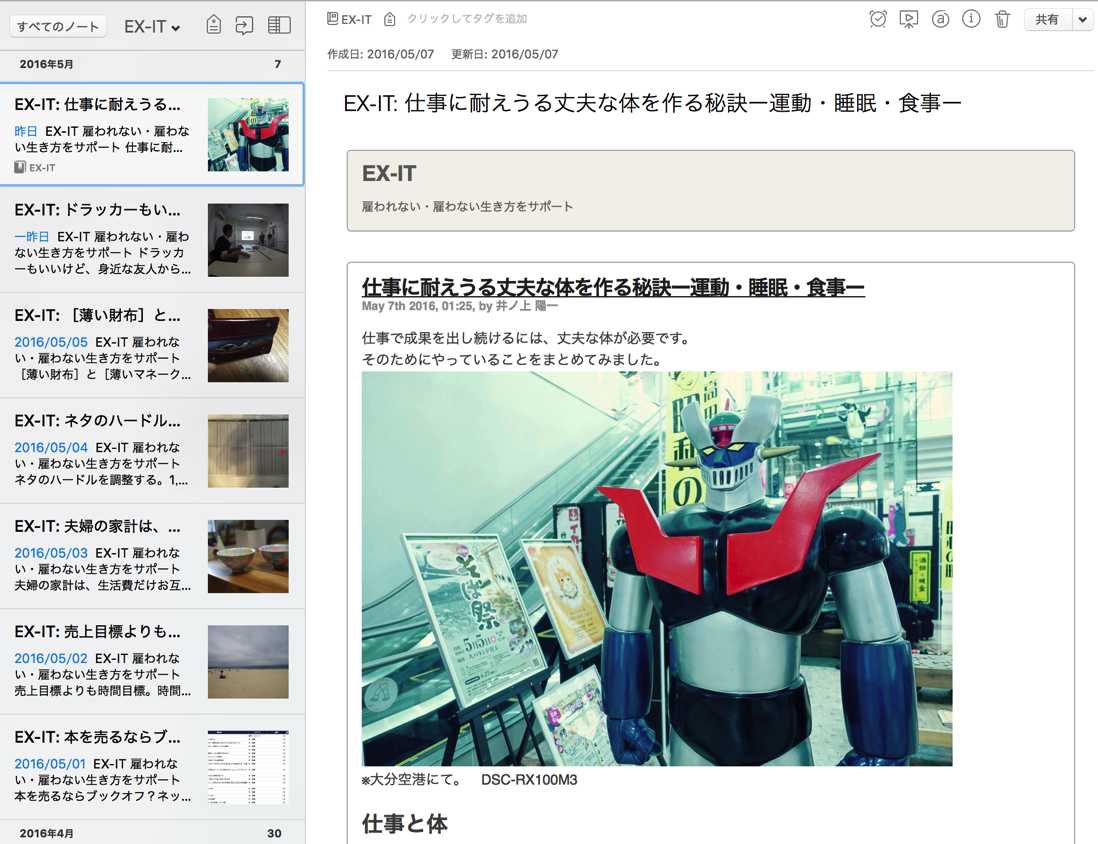Click the 一昨日 date label in second note
The image size is (1098, 844).
[32, 237]
